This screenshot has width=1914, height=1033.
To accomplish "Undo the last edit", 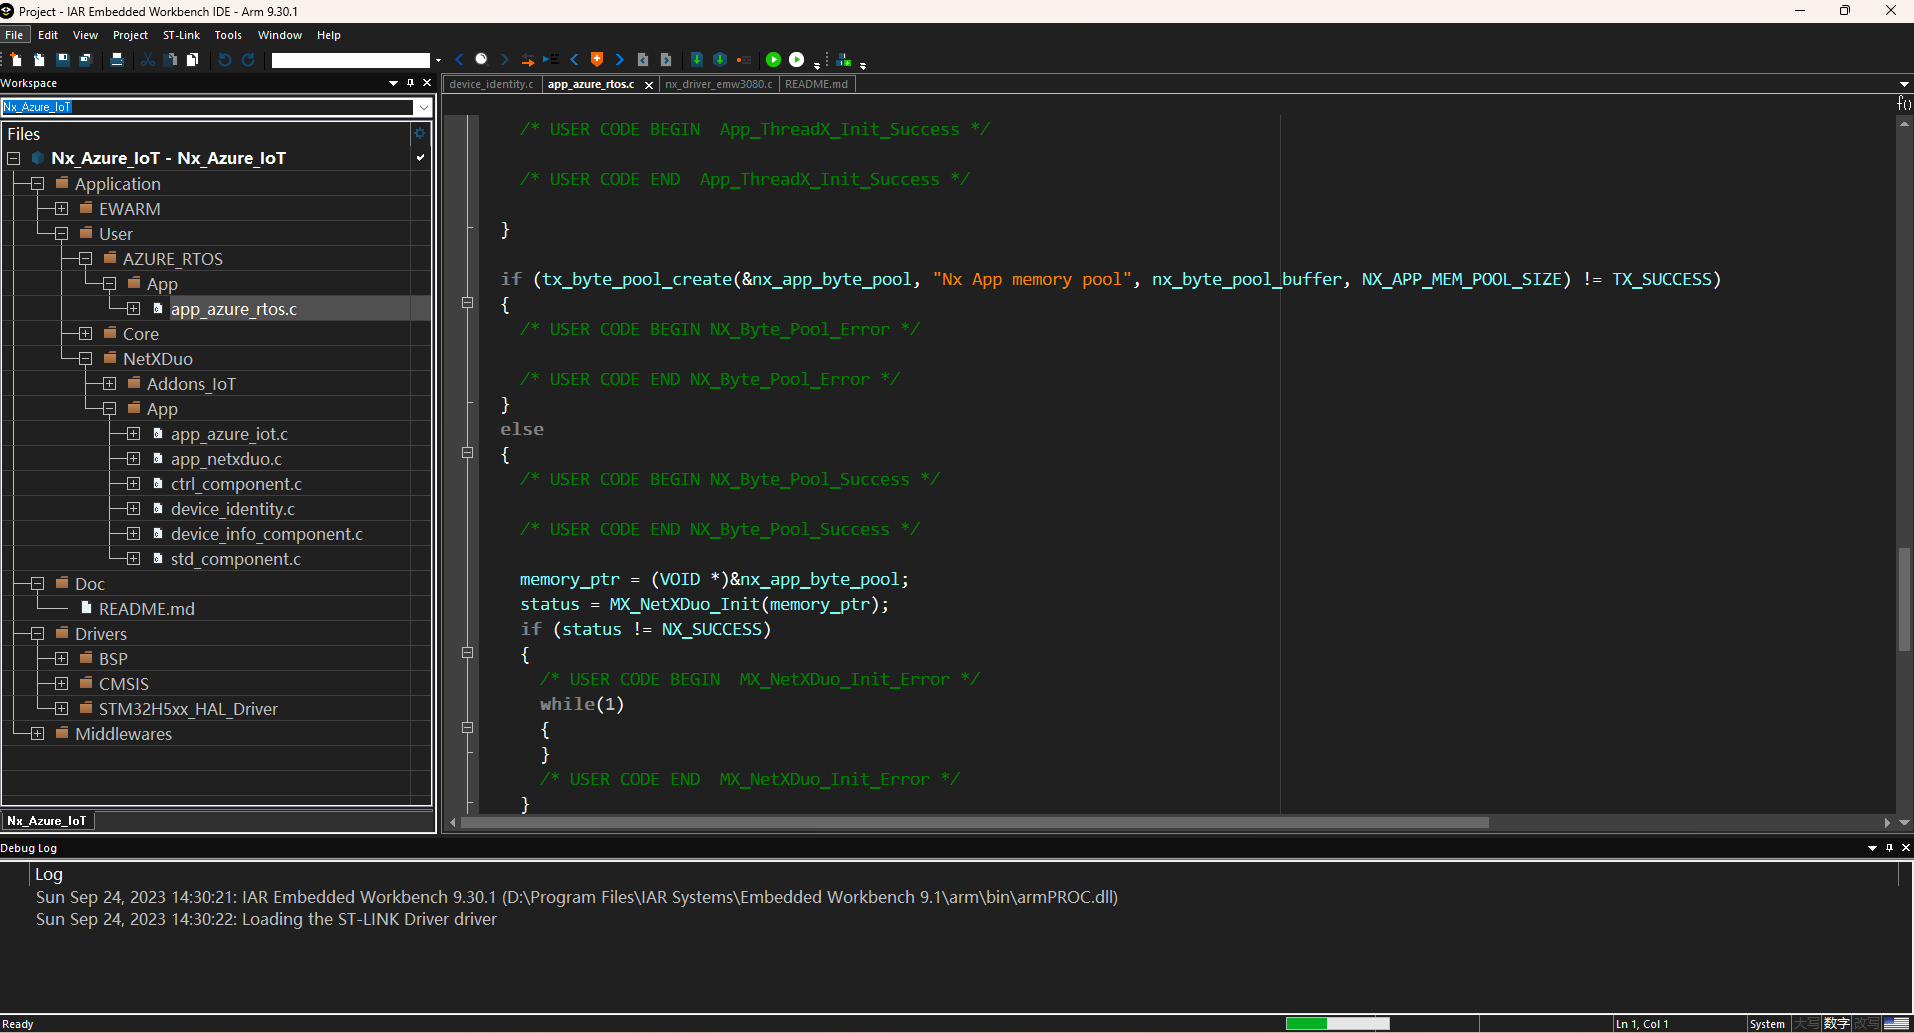I will click(225, 60).
